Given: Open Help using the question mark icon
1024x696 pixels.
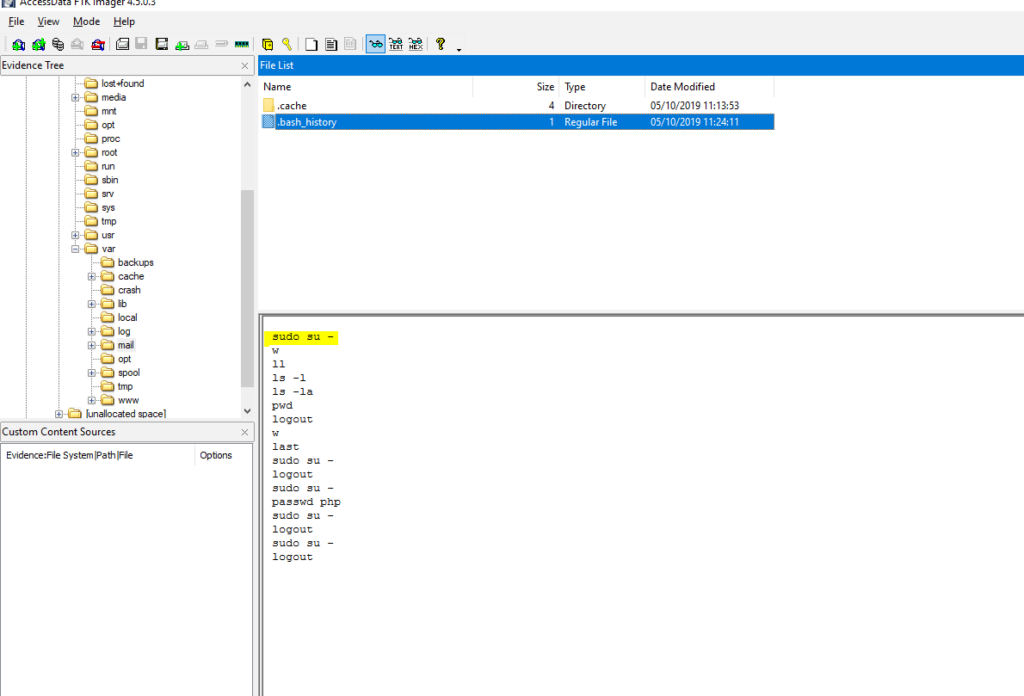Looking at the screenshot, I should pos(438,44).
